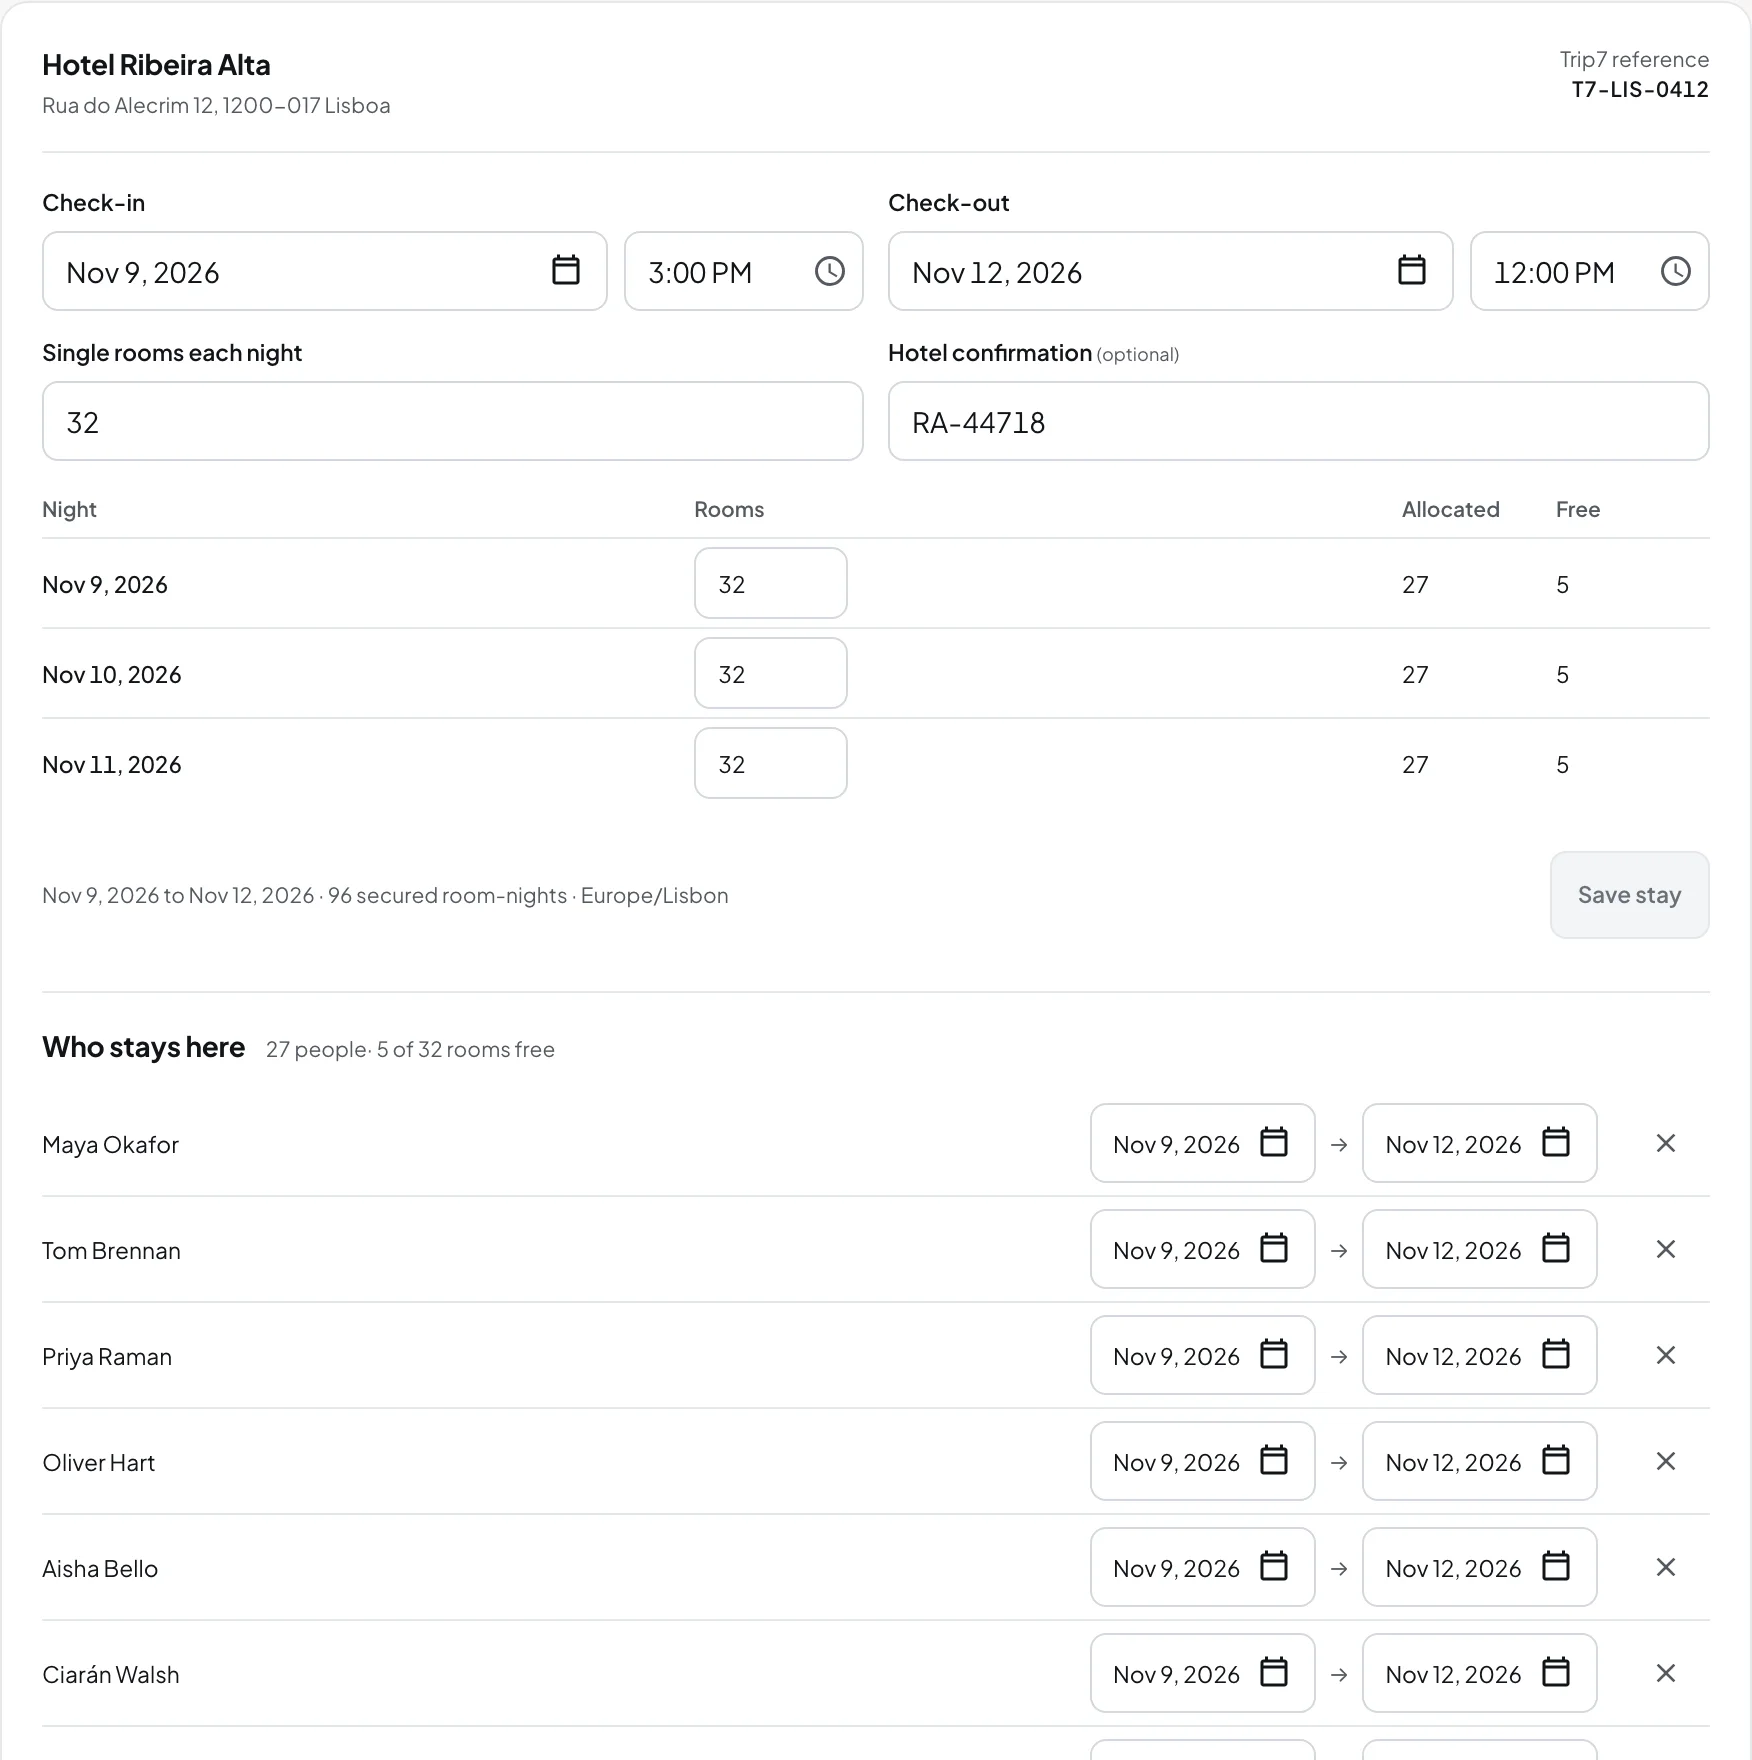
Task: Click the Who stays here heading
Action: coord(143,1047)
